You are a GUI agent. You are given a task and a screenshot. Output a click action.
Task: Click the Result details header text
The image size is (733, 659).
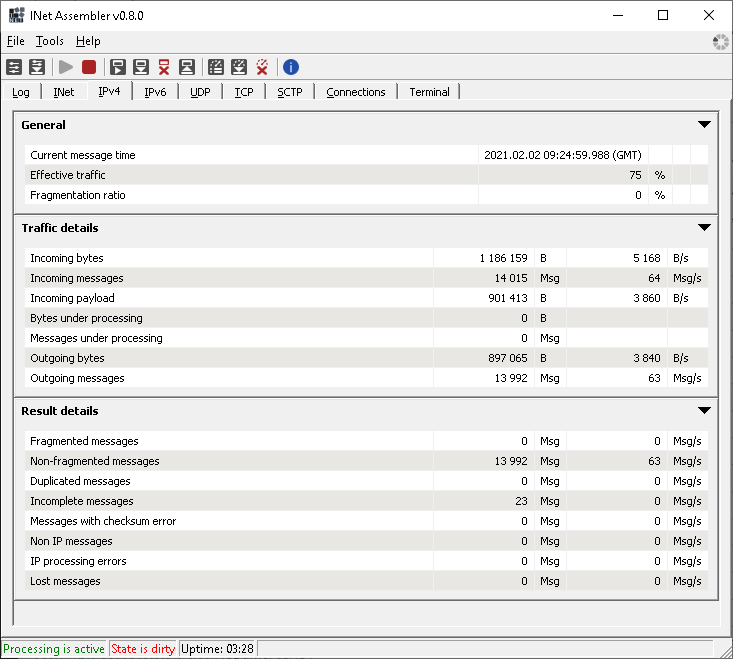pyautogui.click(x=60, y=411)
